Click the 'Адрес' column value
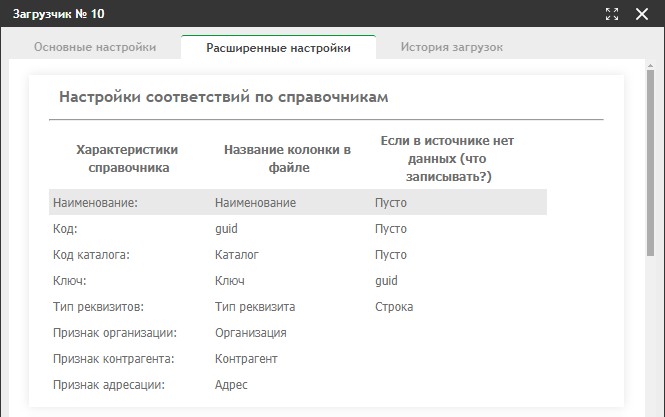The image size is (665, 417). tap(231, 385)
